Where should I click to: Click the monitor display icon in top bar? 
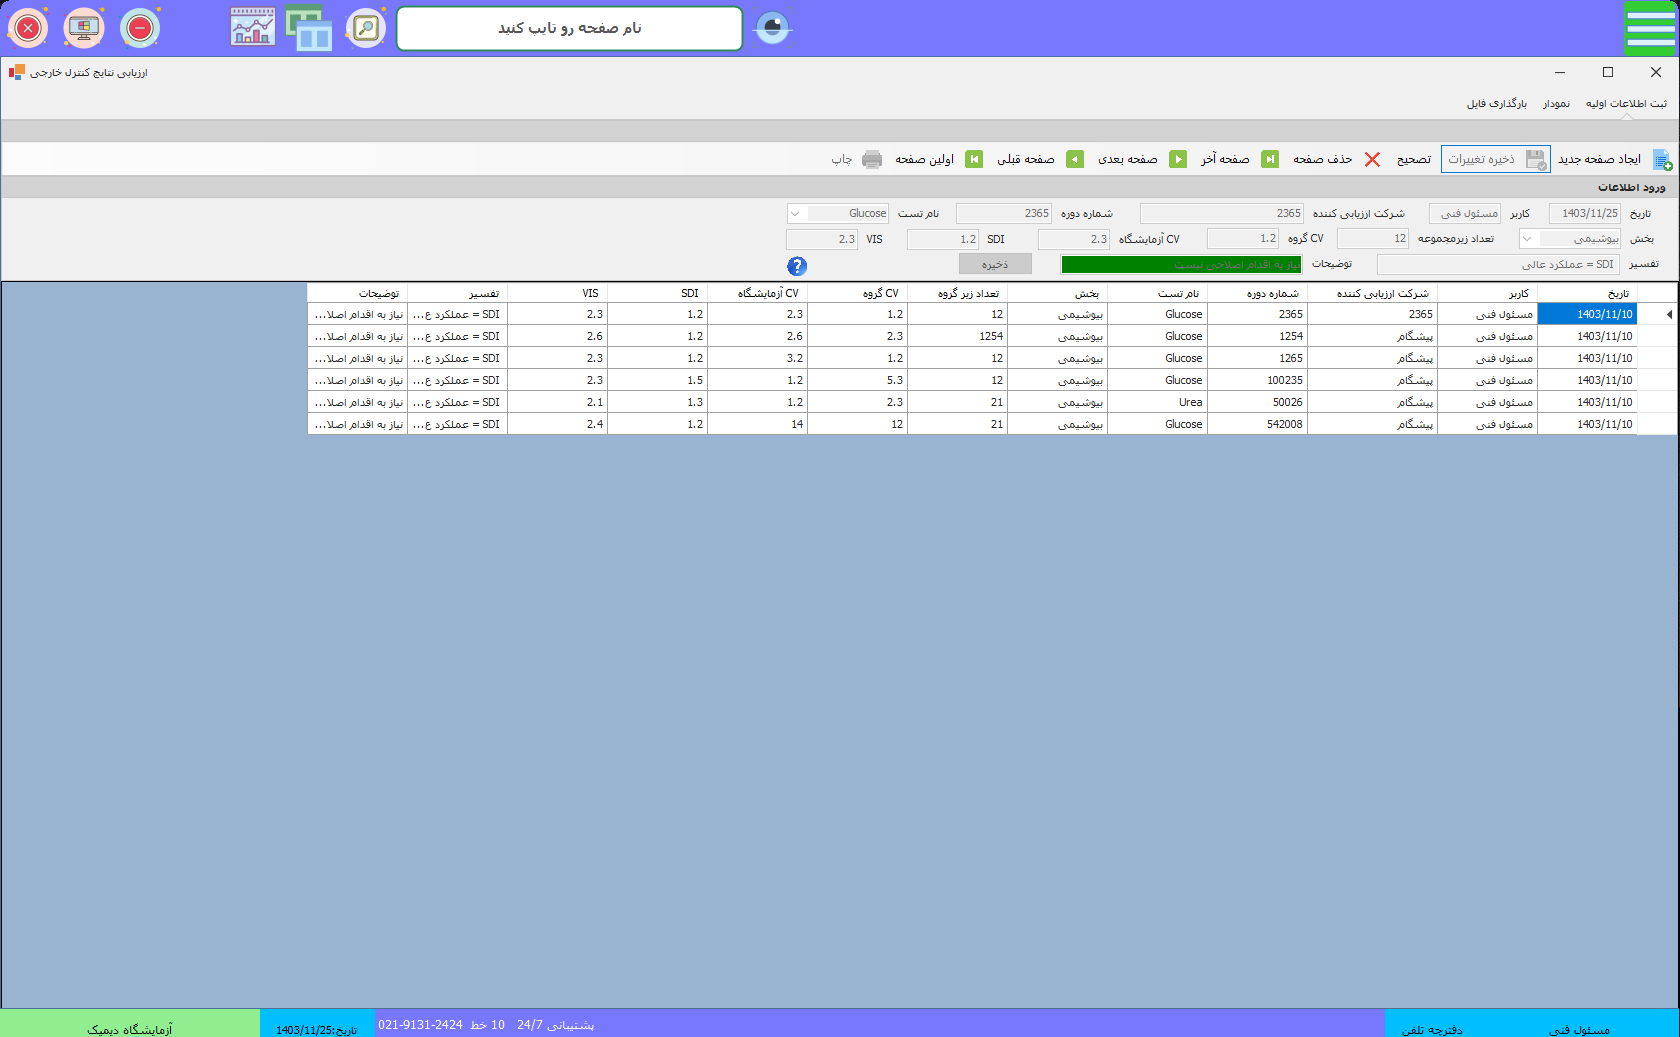[x=84, y=28]
